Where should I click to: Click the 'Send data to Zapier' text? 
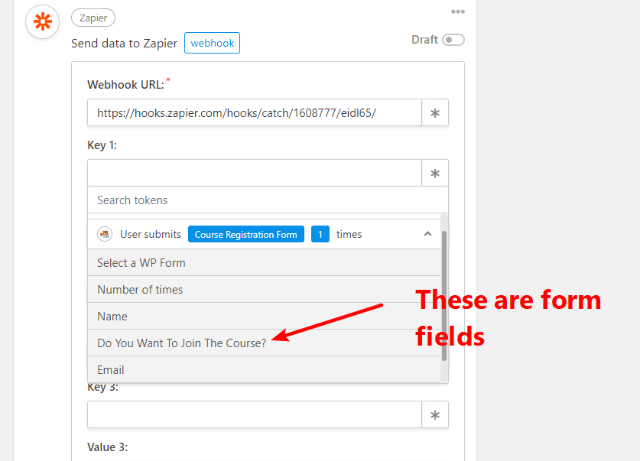point(124,43)
